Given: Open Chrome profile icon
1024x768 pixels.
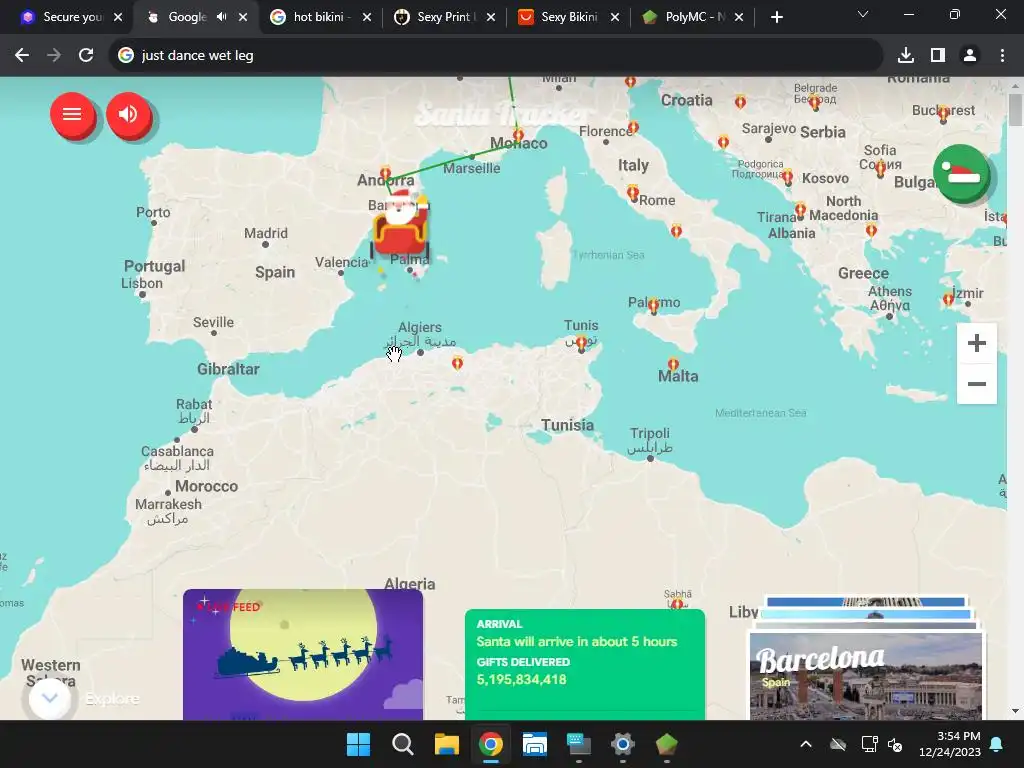Looking at the screenshot, I should (970, 56).
